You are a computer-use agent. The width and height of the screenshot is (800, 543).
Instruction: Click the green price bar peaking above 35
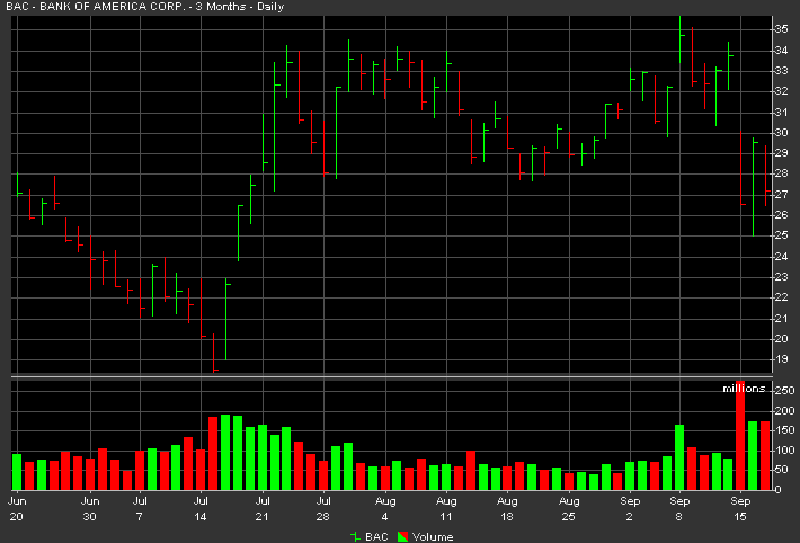[x=680, y=39]
